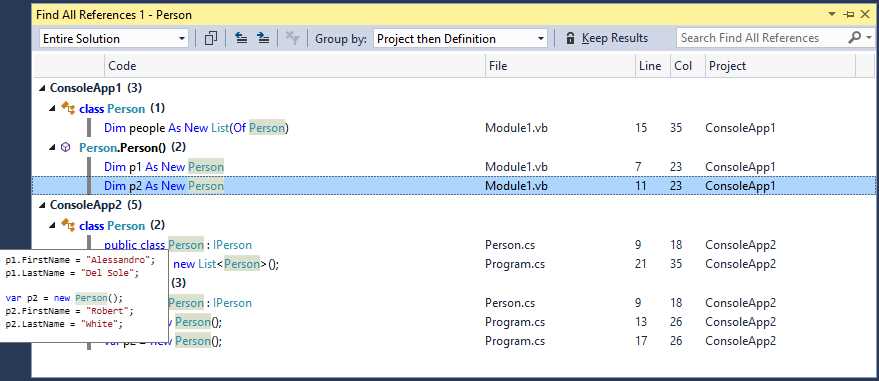879x381 pixels.
Task: Collapse the ConsoleApp2 group
Action: 42,205
